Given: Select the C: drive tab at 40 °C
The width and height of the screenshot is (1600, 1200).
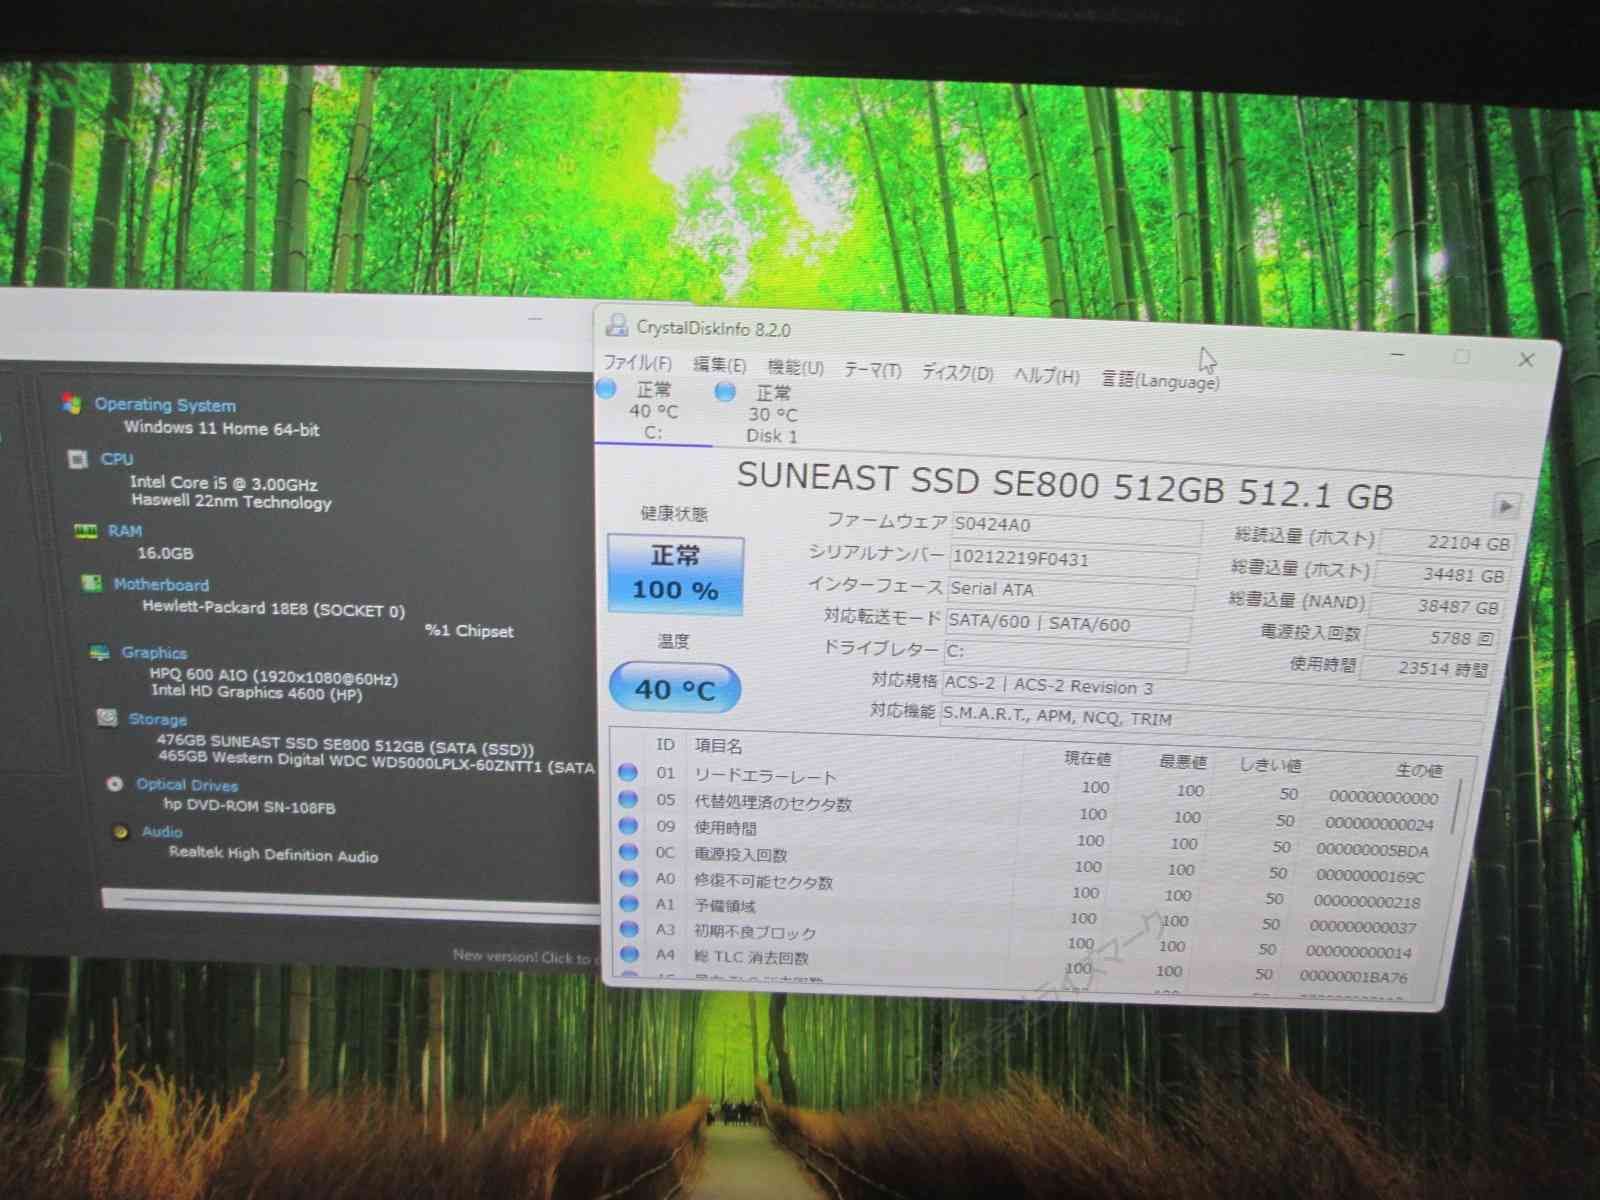Looking at the screenshot, I should tap(652, 411).
